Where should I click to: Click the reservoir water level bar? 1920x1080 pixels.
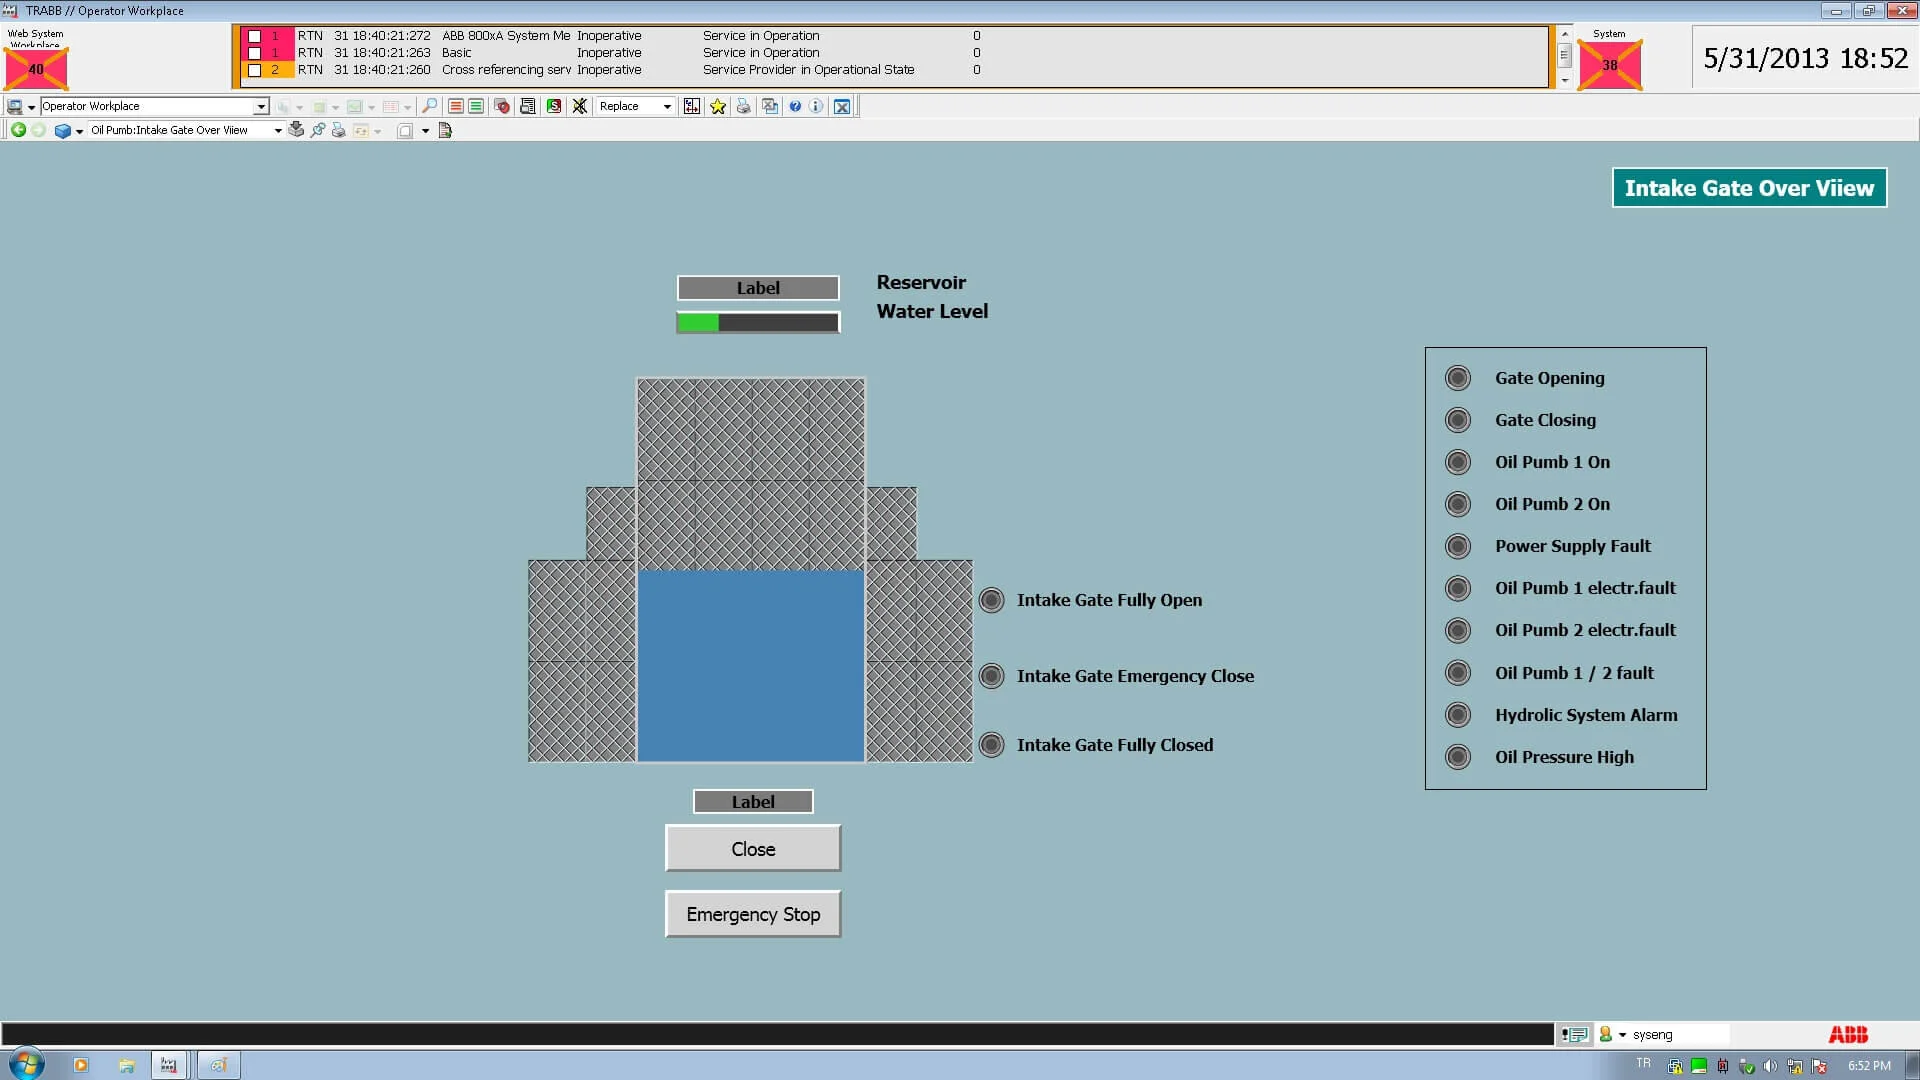(x=758, y=322)
